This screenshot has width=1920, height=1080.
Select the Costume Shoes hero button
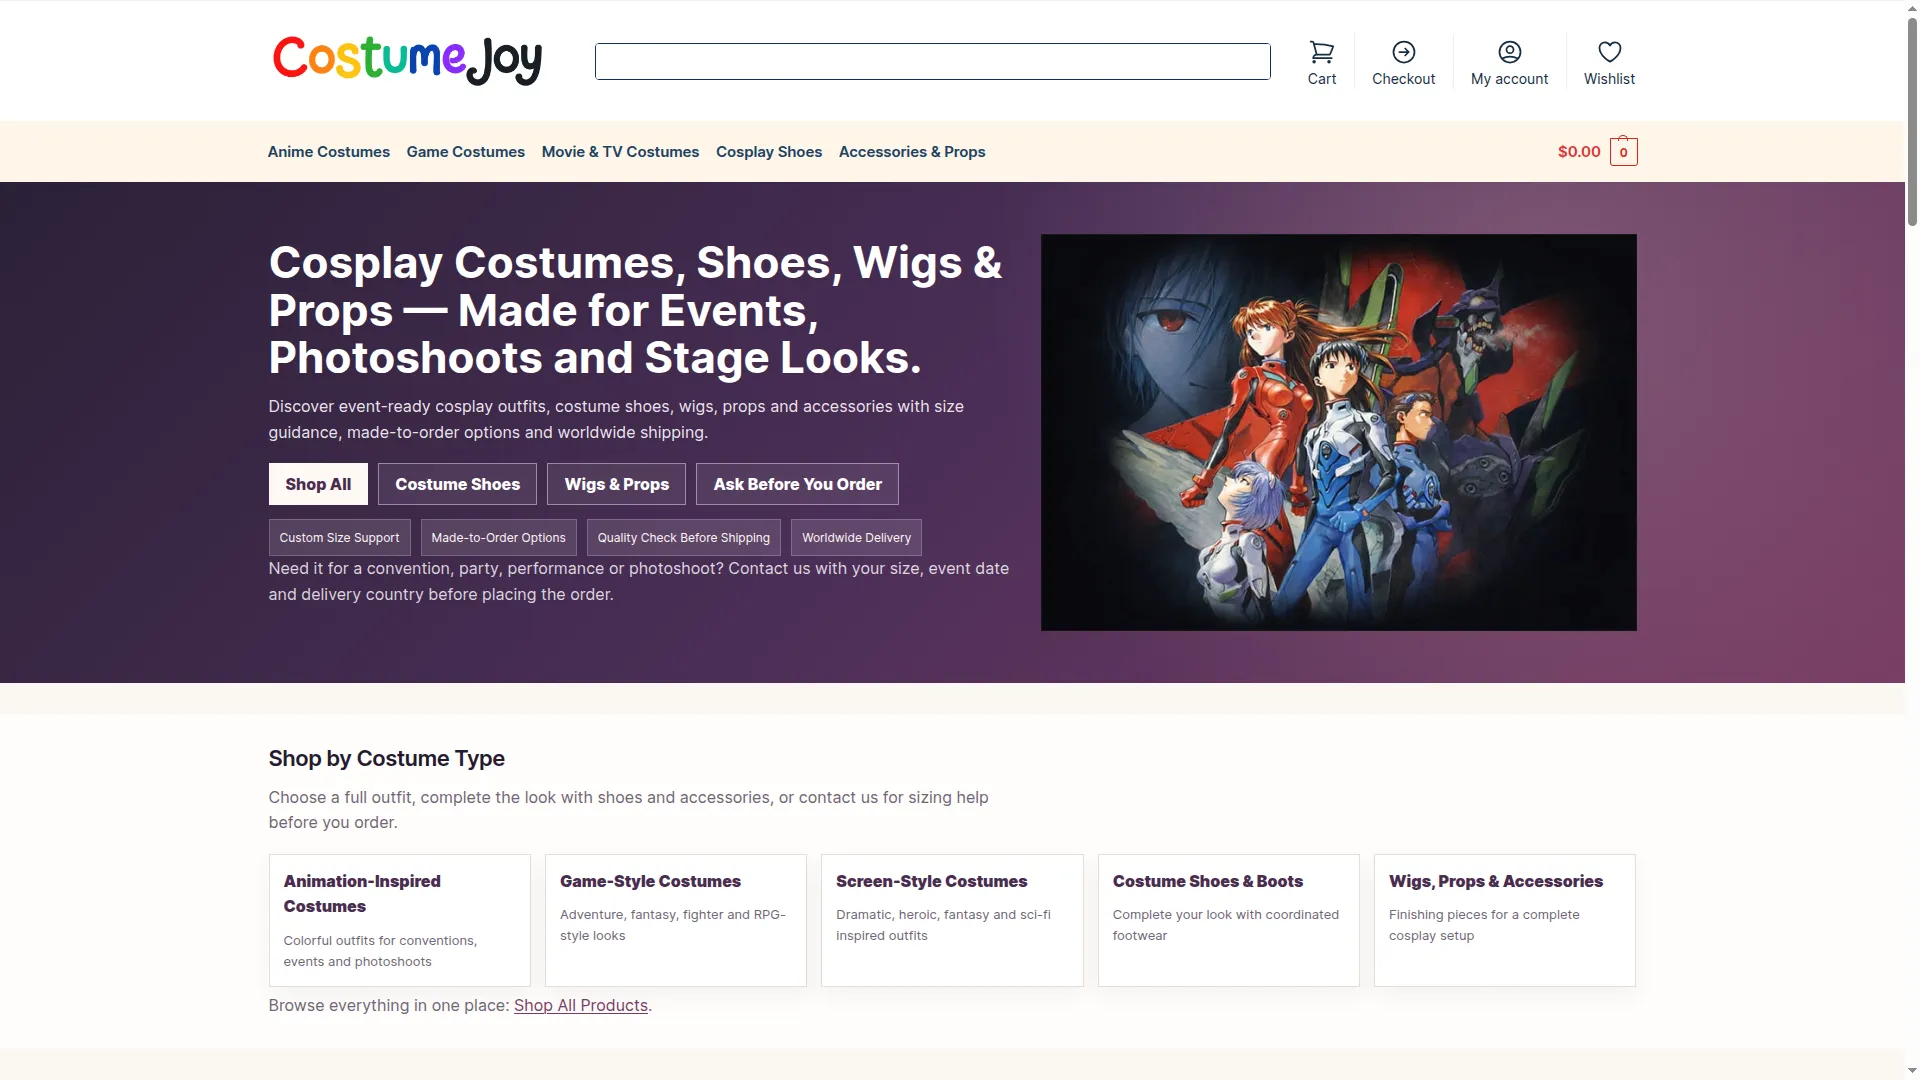pos(457,484)
